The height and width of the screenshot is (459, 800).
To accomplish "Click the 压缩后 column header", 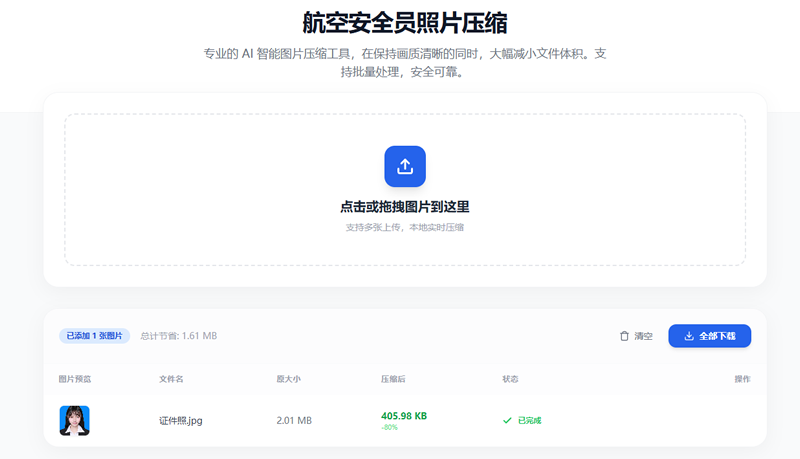I will coord(393,379).
